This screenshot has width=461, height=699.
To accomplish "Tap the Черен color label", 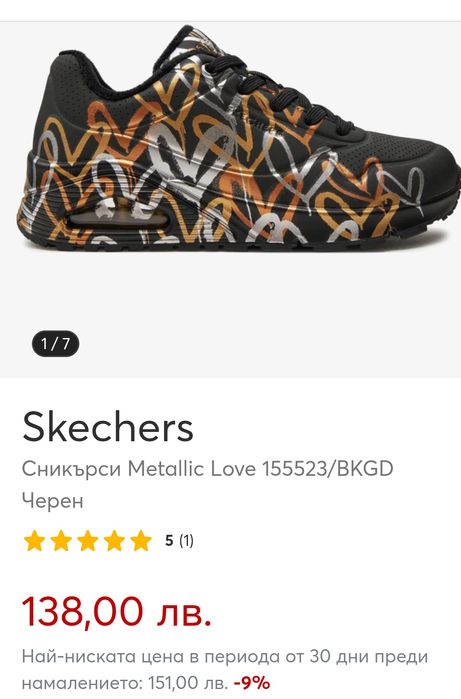I will (x=53, y=500).
